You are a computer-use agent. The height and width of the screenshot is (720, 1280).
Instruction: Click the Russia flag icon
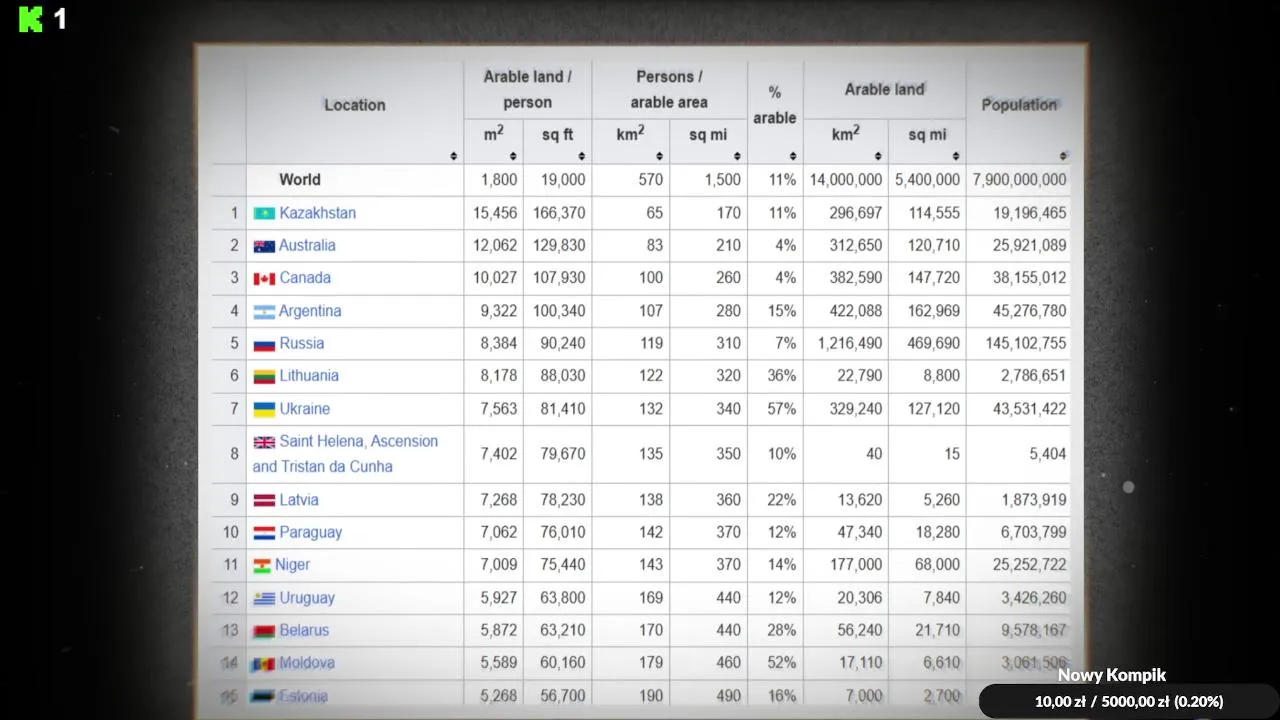coord(264,344)
